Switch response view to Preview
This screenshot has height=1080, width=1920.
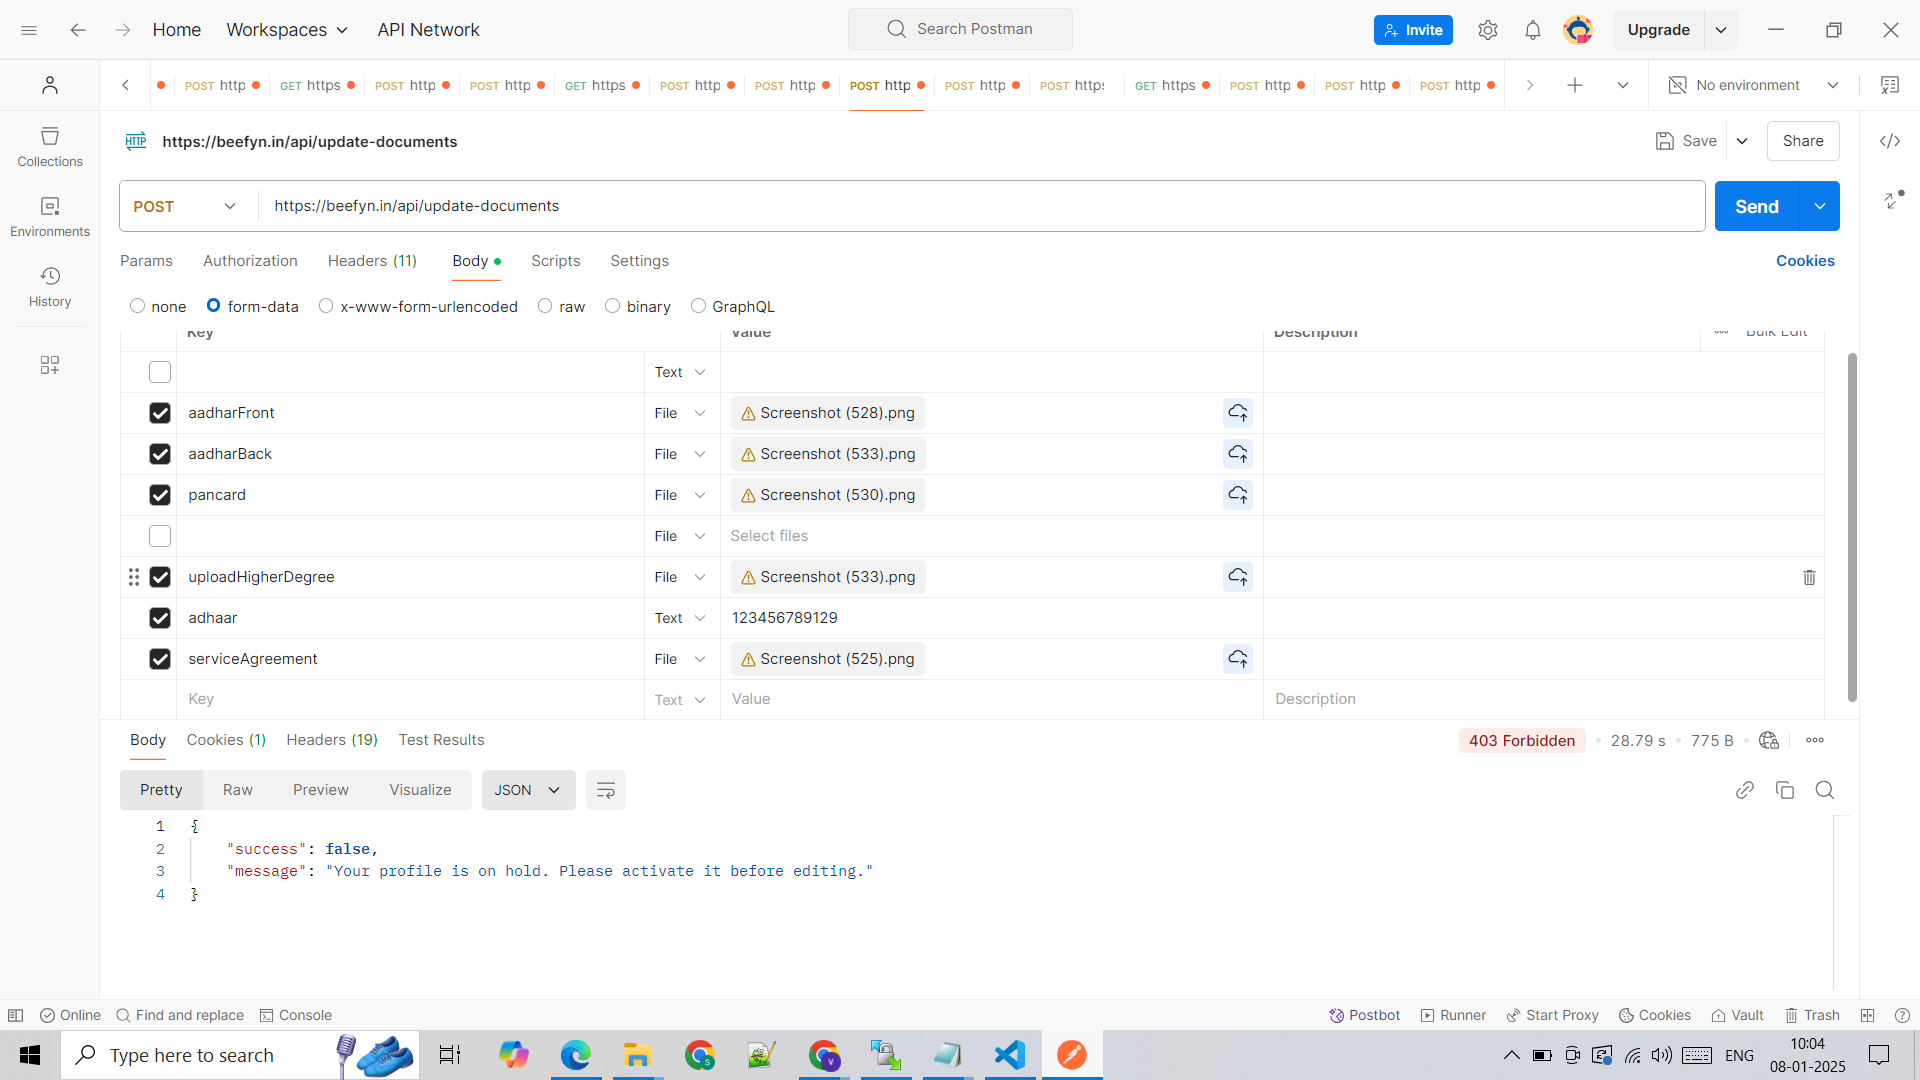(321, 790)
